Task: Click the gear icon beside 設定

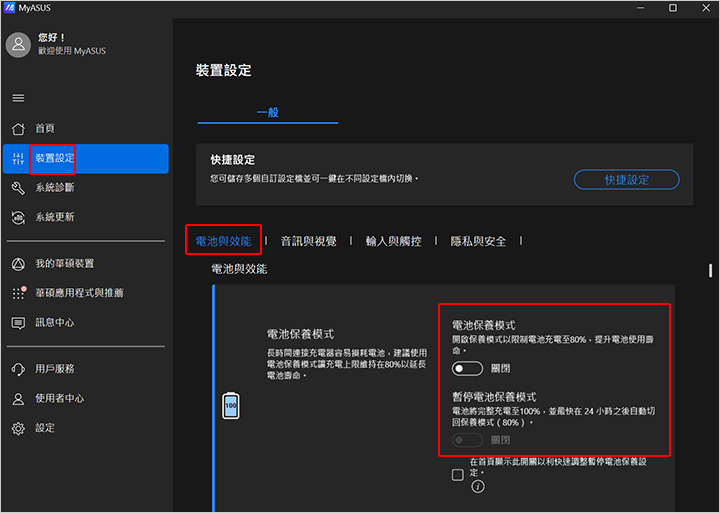Action: (18, 428)
